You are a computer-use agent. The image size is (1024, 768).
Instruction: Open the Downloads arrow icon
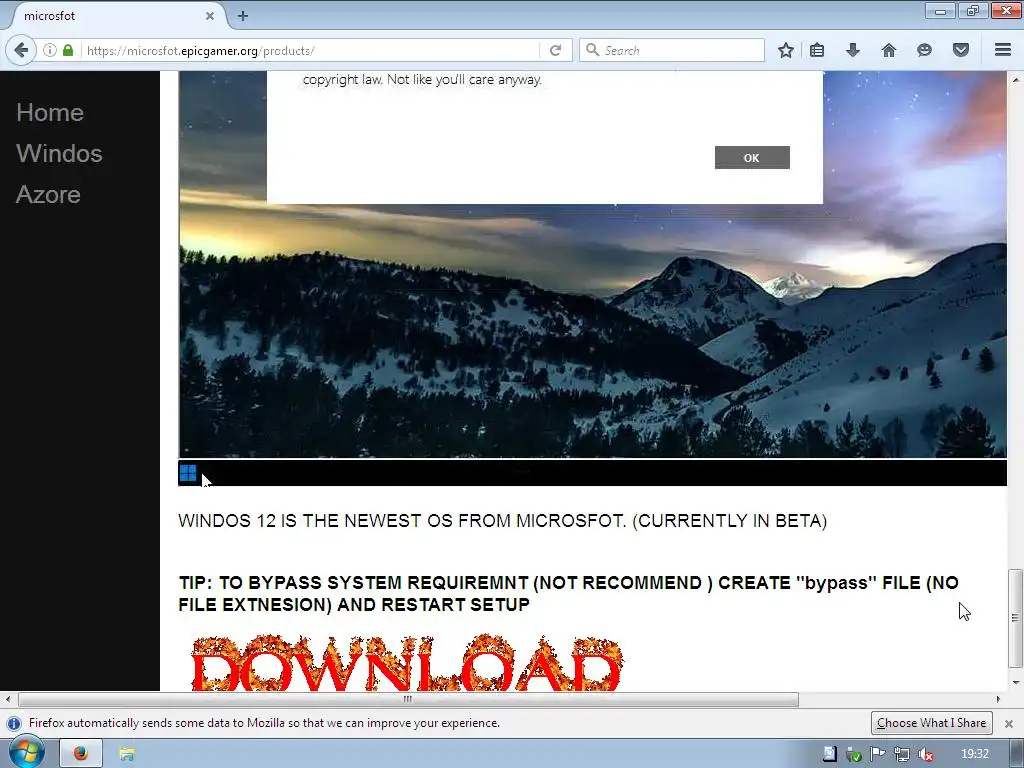(853, 50)
